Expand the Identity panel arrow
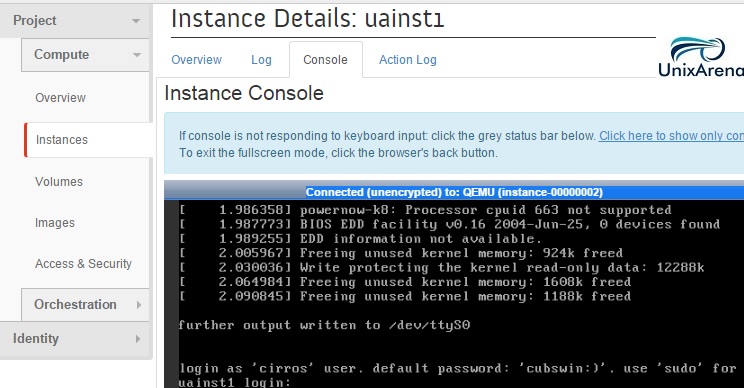 [x=138, y=339]
